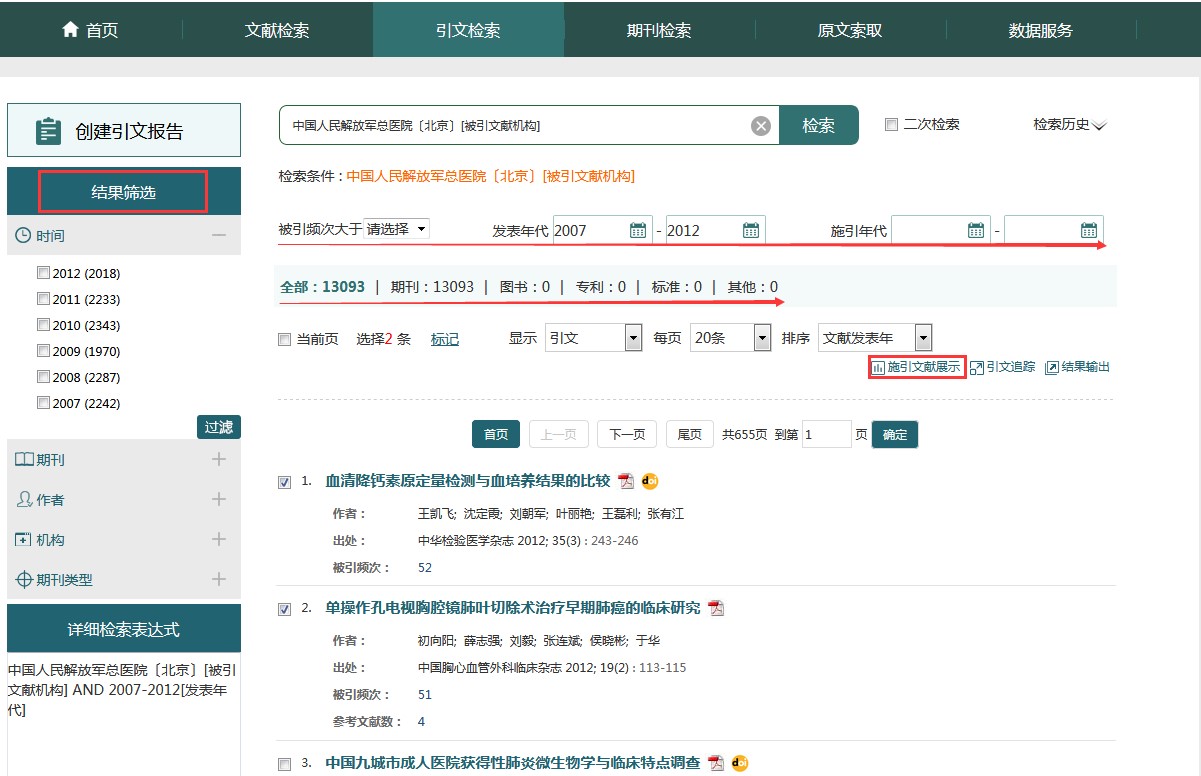Viewport: 1201px width, 776px height.
Task: Open the 被引频次大于 请选择 dropdown
Action: point(397,229)
